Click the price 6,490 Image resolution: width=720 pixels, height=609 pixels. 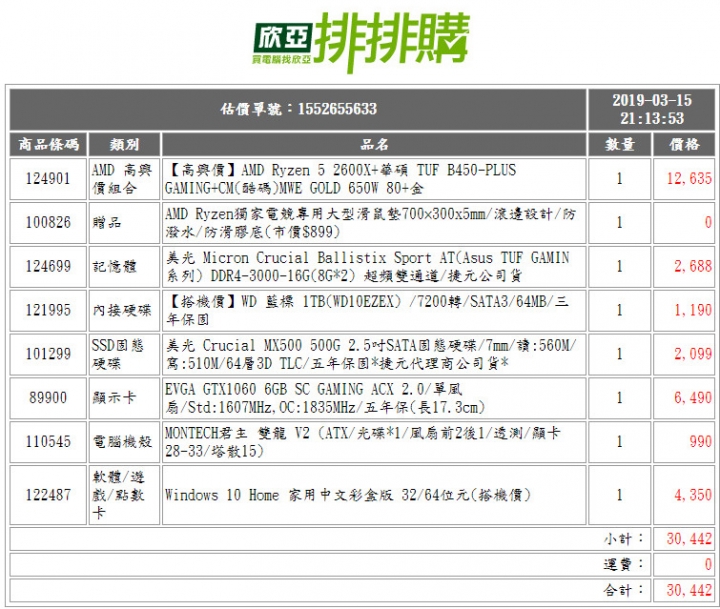click(692, 398)
